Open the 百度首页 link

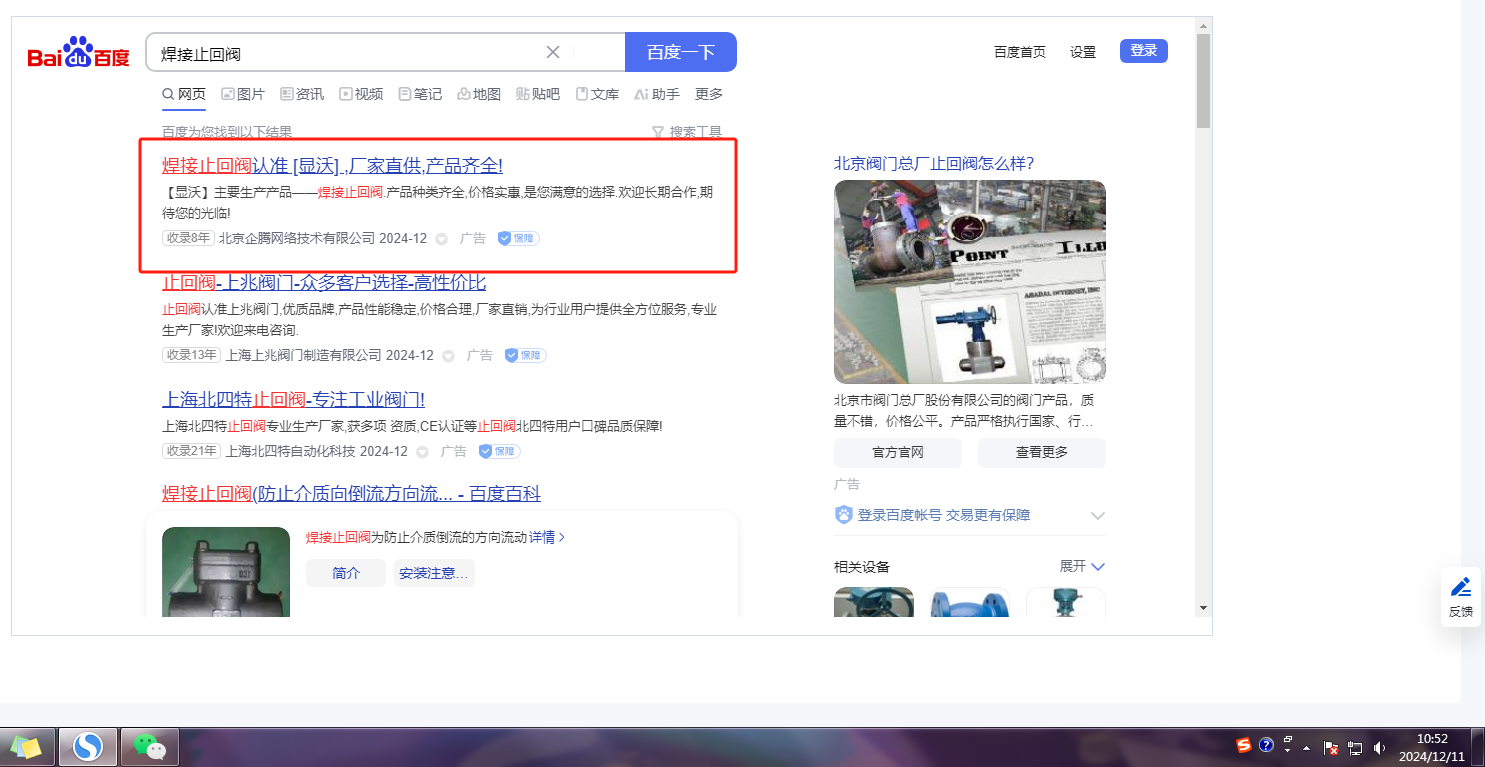(x=1020, y=52)
